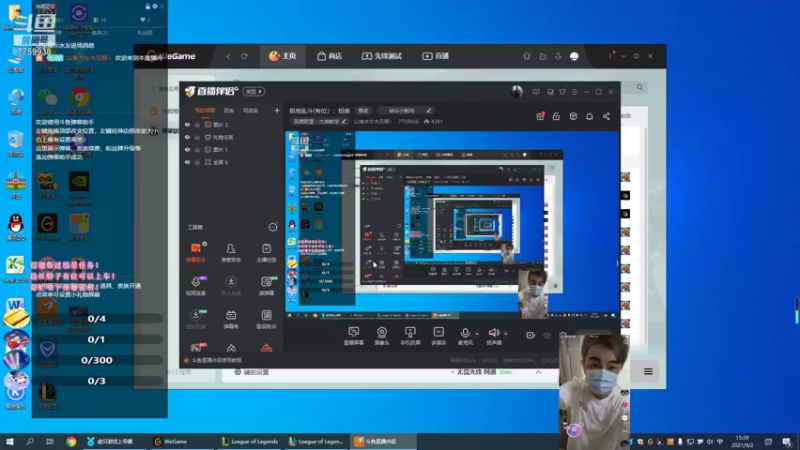The height and width of the screenshot is (450, 800).
Task: Expand the network status chevron in WeGame
Action: click(538, 372)
